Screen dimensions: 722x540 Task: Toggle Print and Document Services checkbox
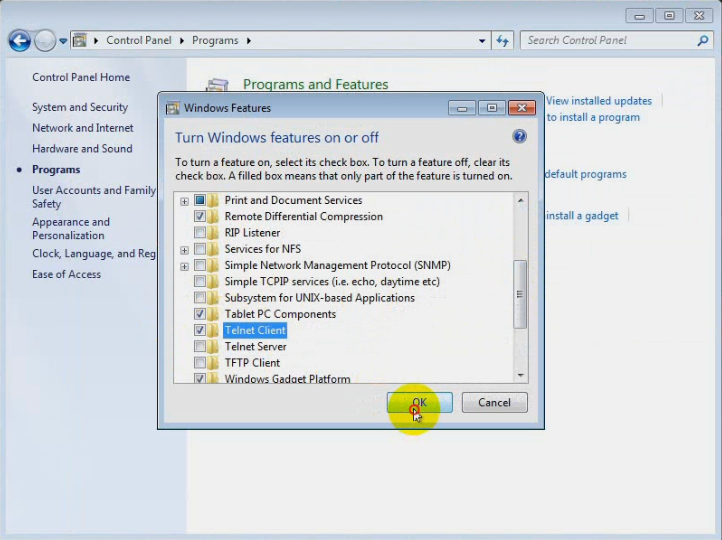200,200
